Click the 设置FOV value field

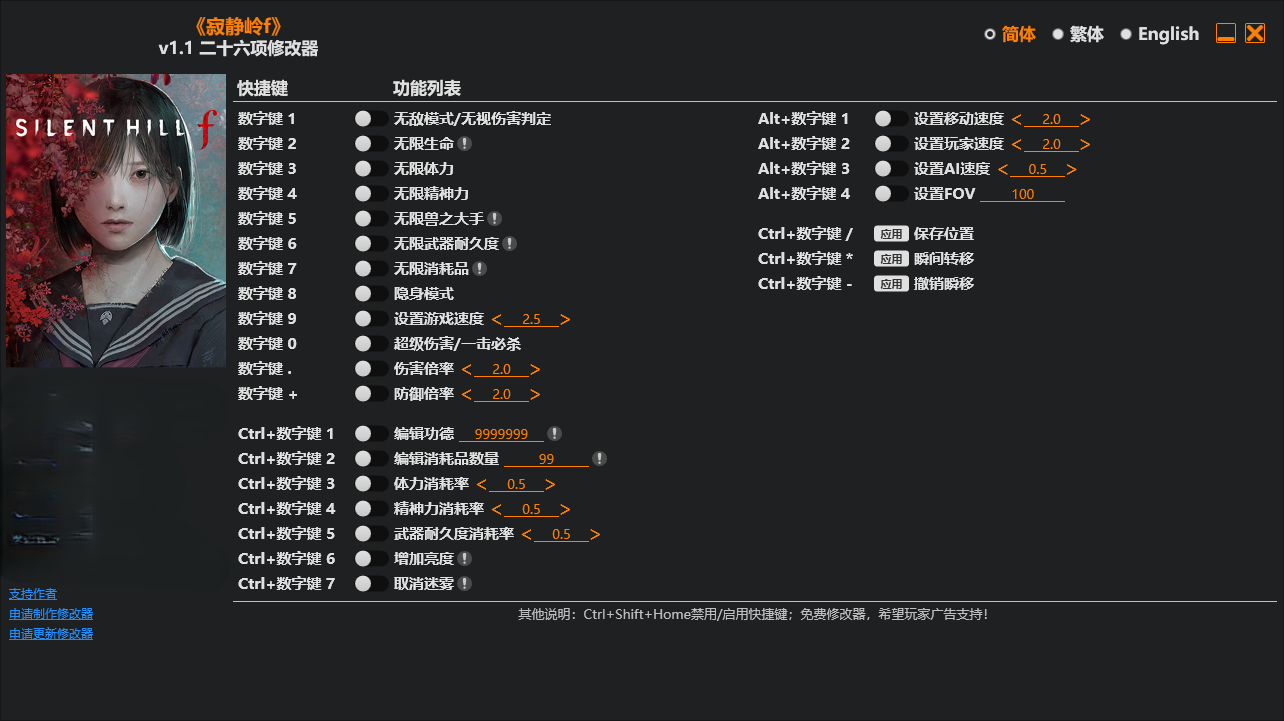coord(1022,195)
